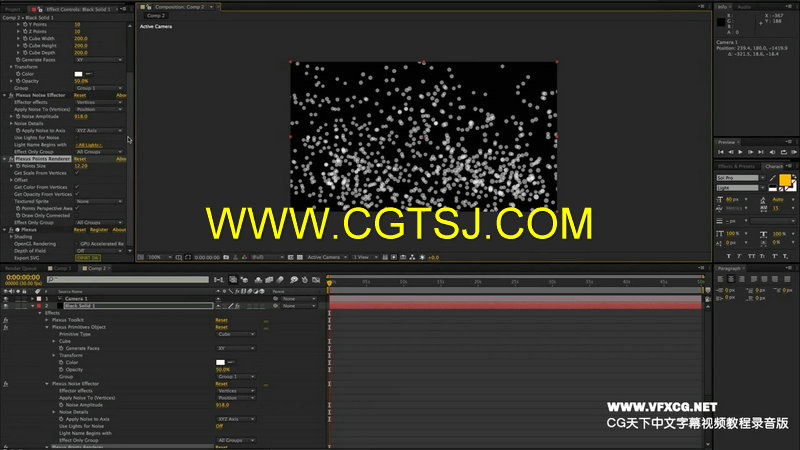Viewport: 800px width, 450px height.
Task: Open the Effector effects Vertices dropdown
Action: [99, 102]
